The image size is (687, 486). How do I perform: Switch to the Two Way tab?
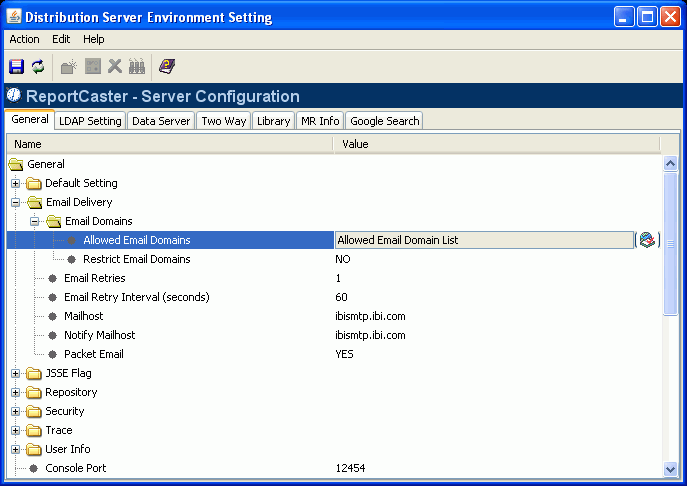coord(224,121)
